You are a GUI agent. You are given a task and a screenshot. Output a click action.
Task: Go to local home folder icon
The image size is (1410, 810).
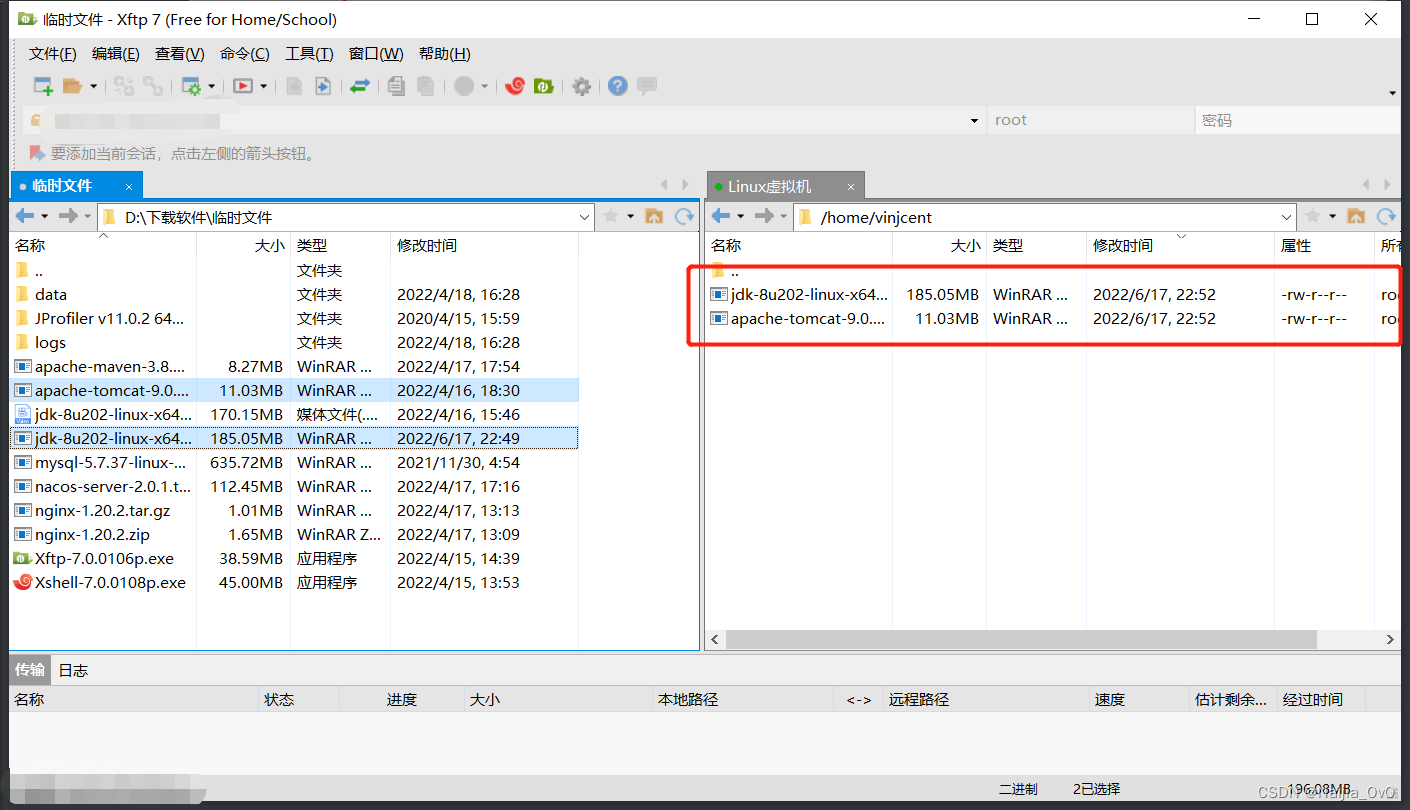coord(654,216)
